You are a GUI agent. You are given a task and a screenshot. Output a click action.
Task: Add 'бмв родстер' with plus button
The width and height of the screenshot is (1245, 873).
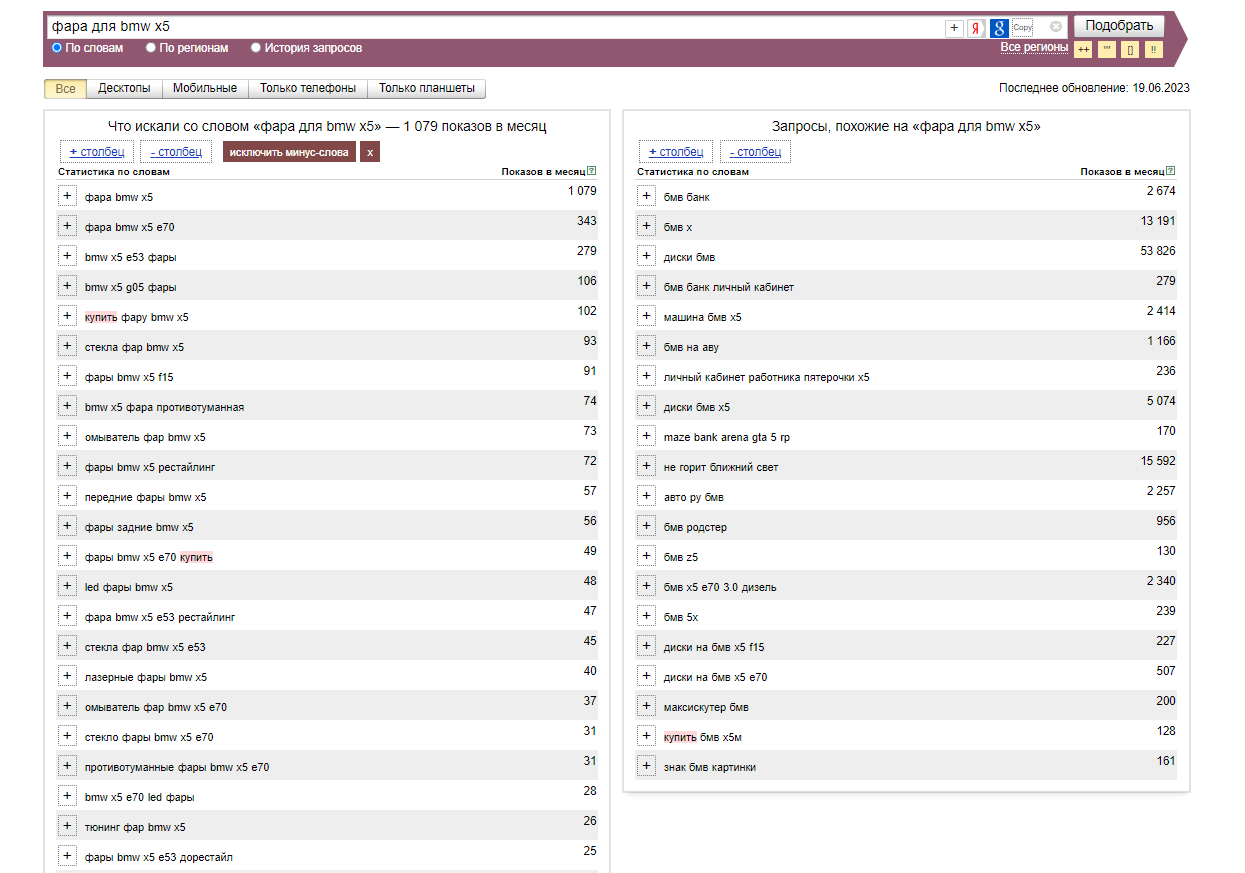(646, 526)
